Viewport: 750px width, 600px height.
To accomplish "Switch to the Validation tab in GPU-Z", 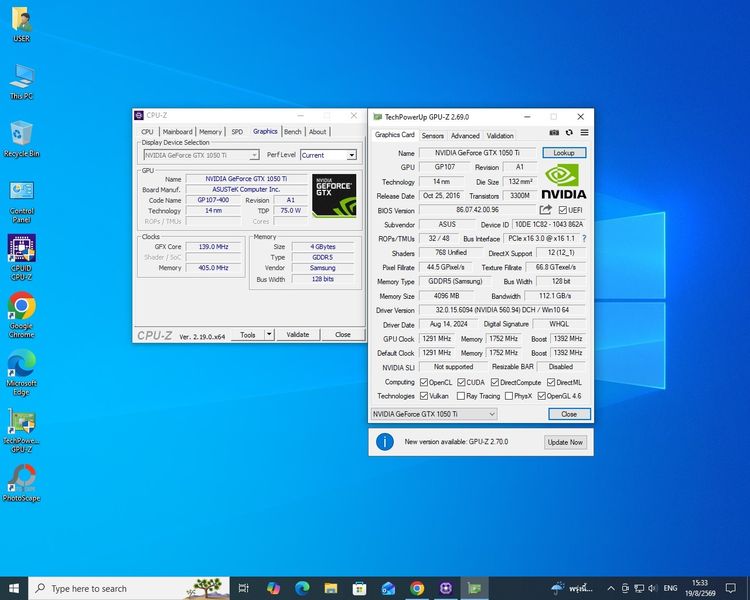I will click(500, 136).
